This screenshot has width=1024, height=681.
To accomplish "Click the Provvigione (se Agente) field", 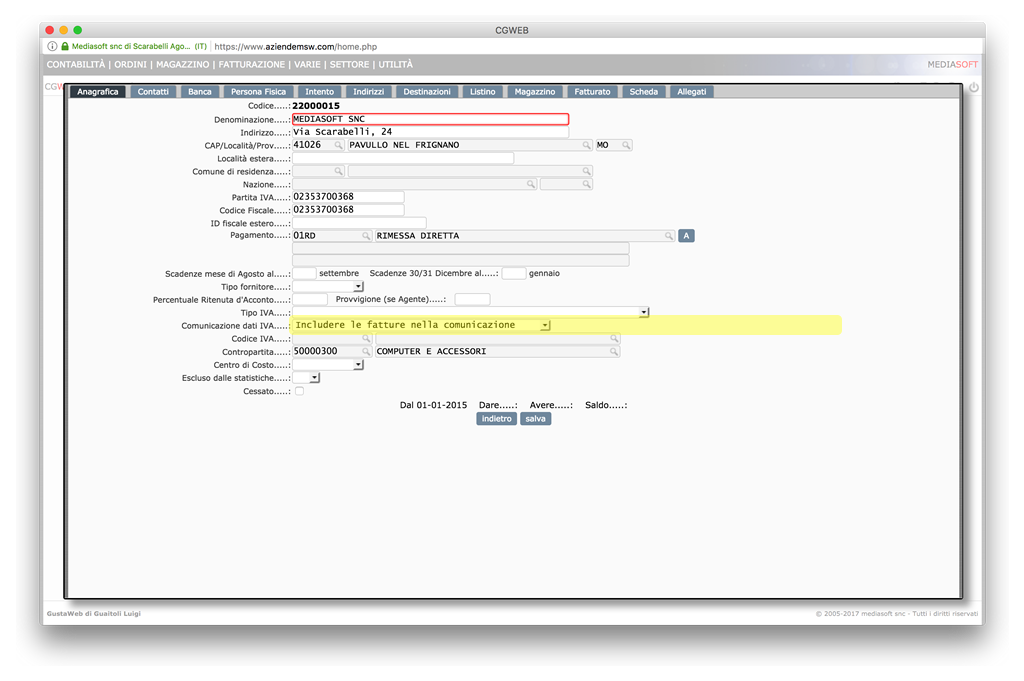I will pos(472,299).
